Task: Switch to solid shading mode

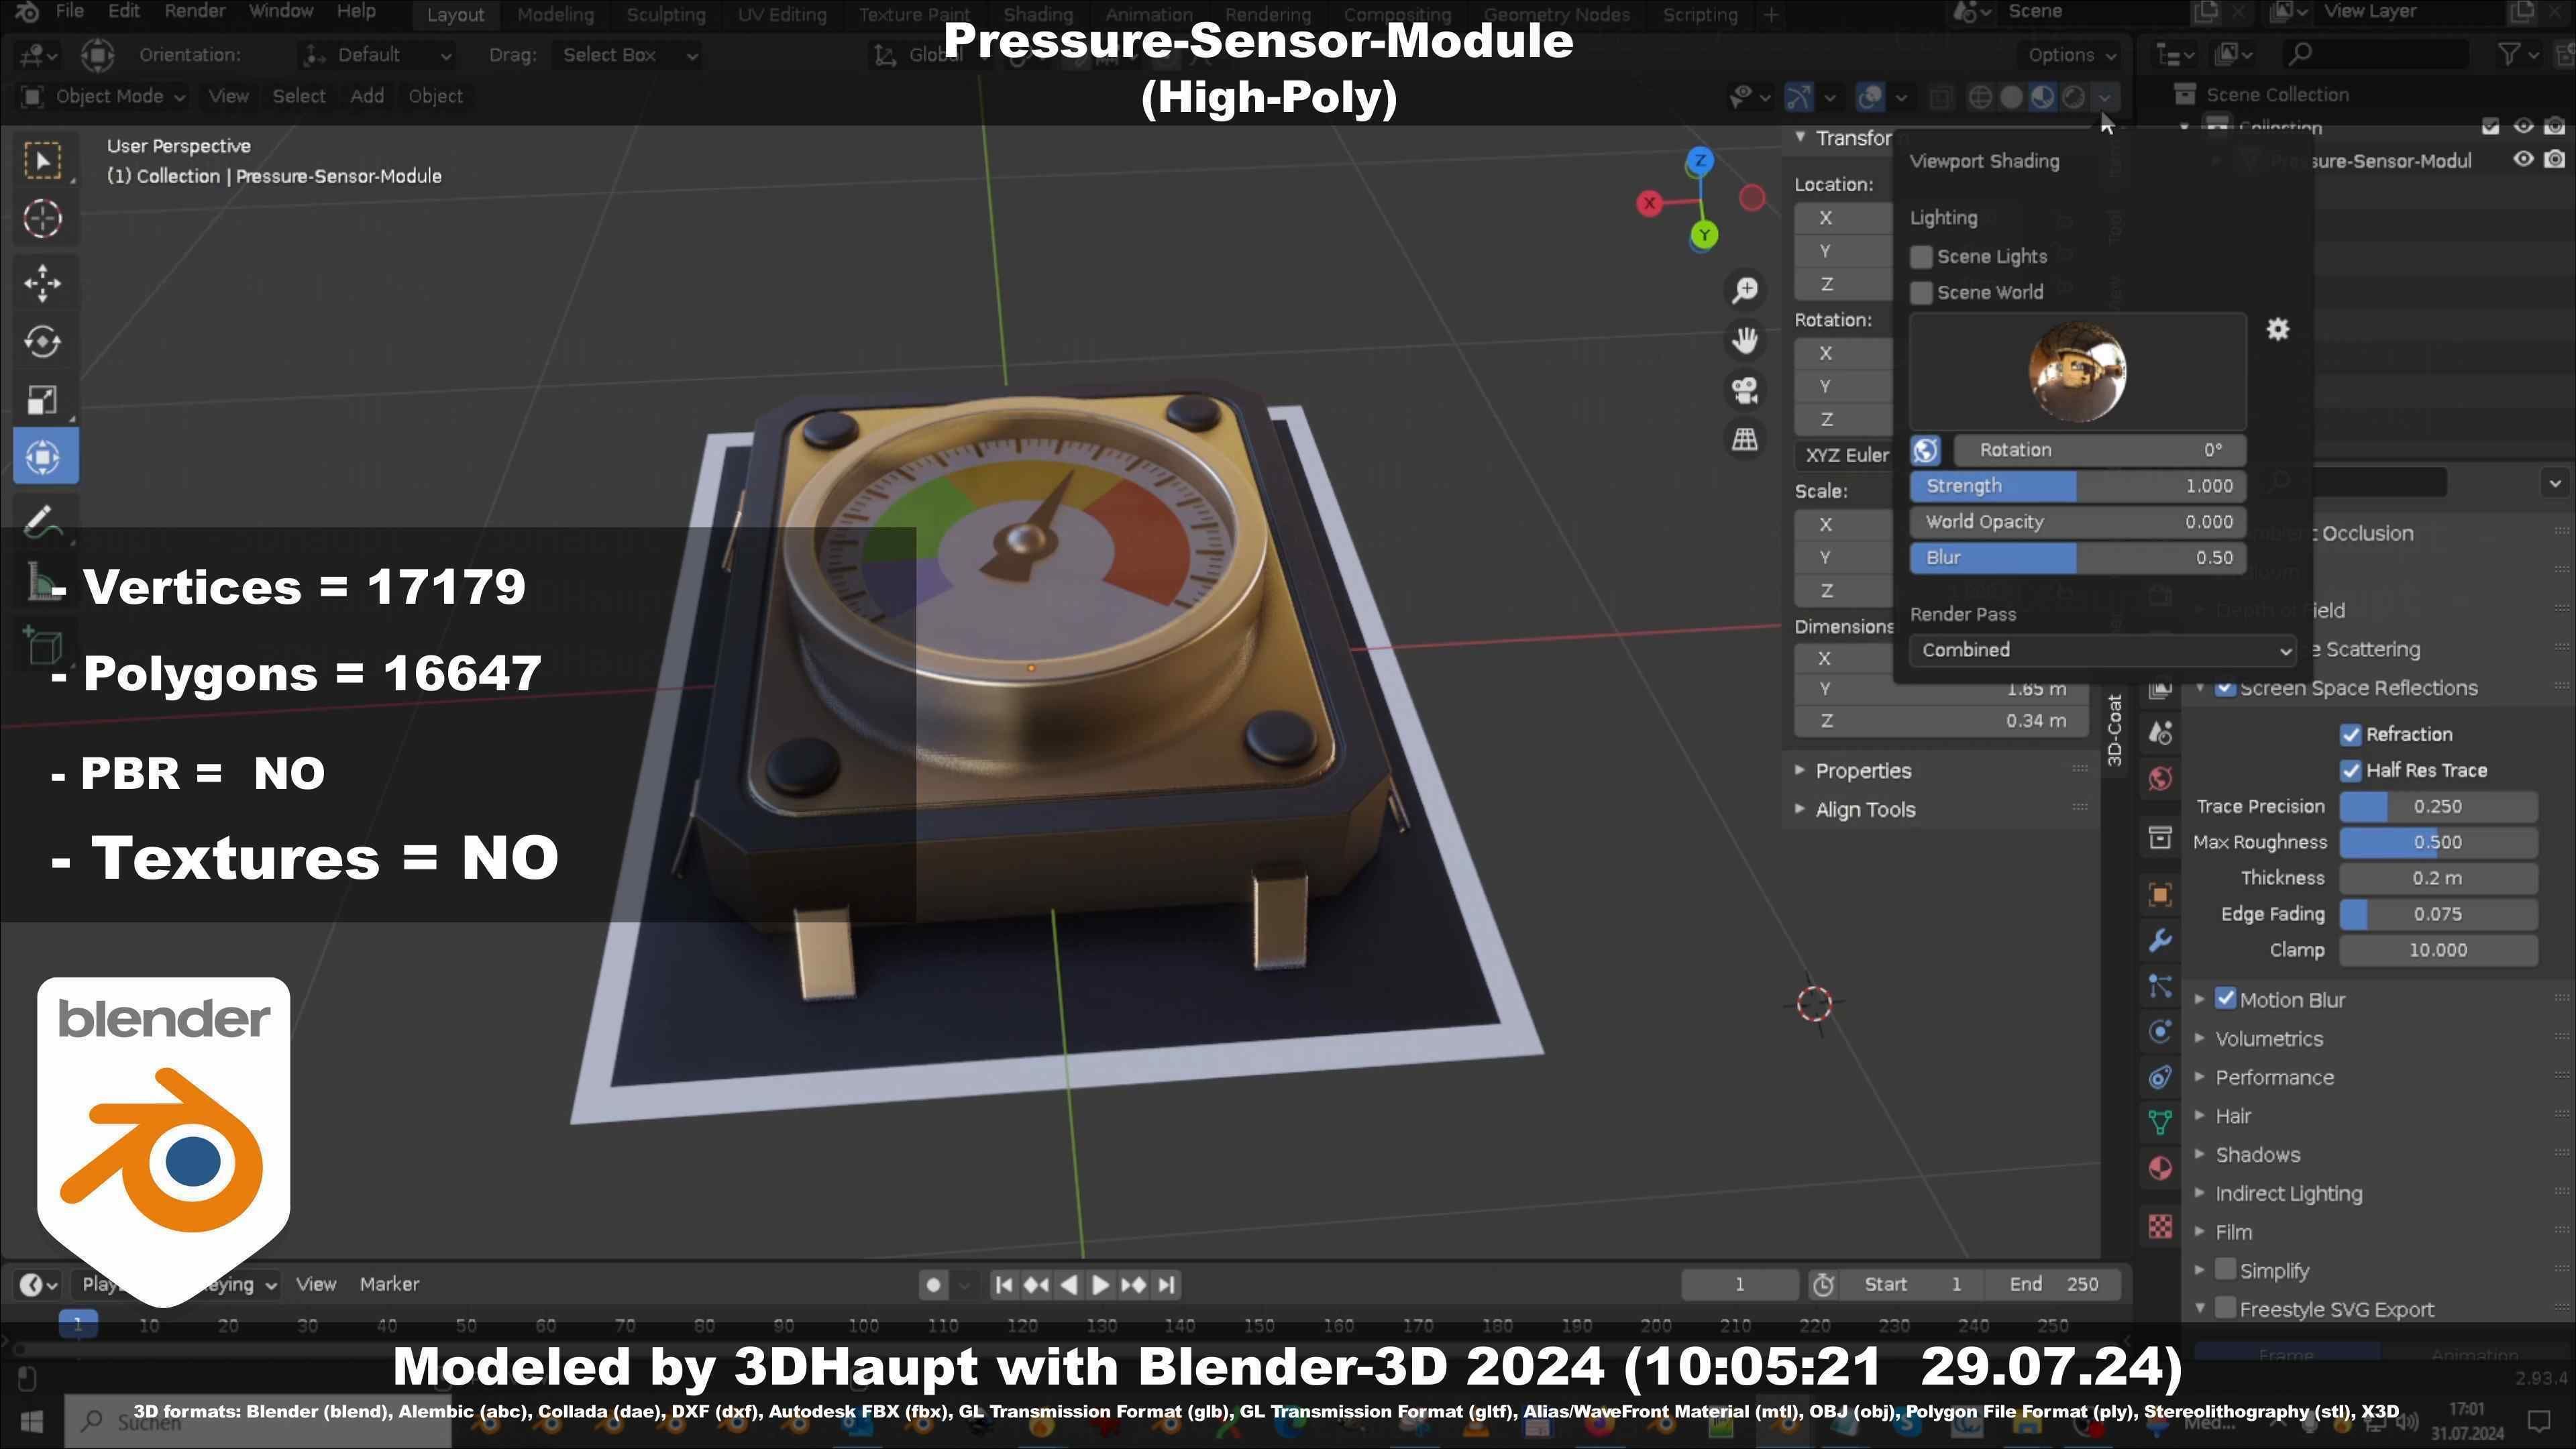Action: coord(2011,97)
